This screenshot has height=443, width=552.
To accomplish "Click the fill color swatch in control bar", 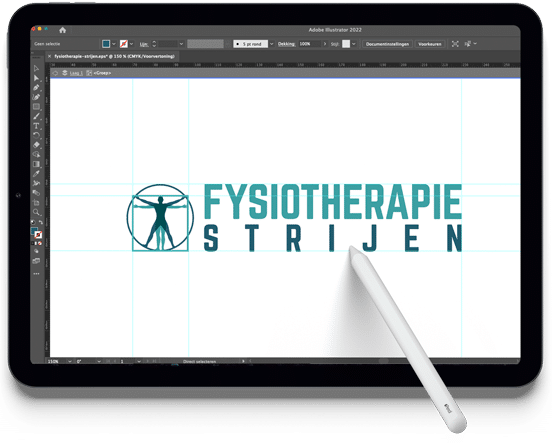I will coord(106,44).
